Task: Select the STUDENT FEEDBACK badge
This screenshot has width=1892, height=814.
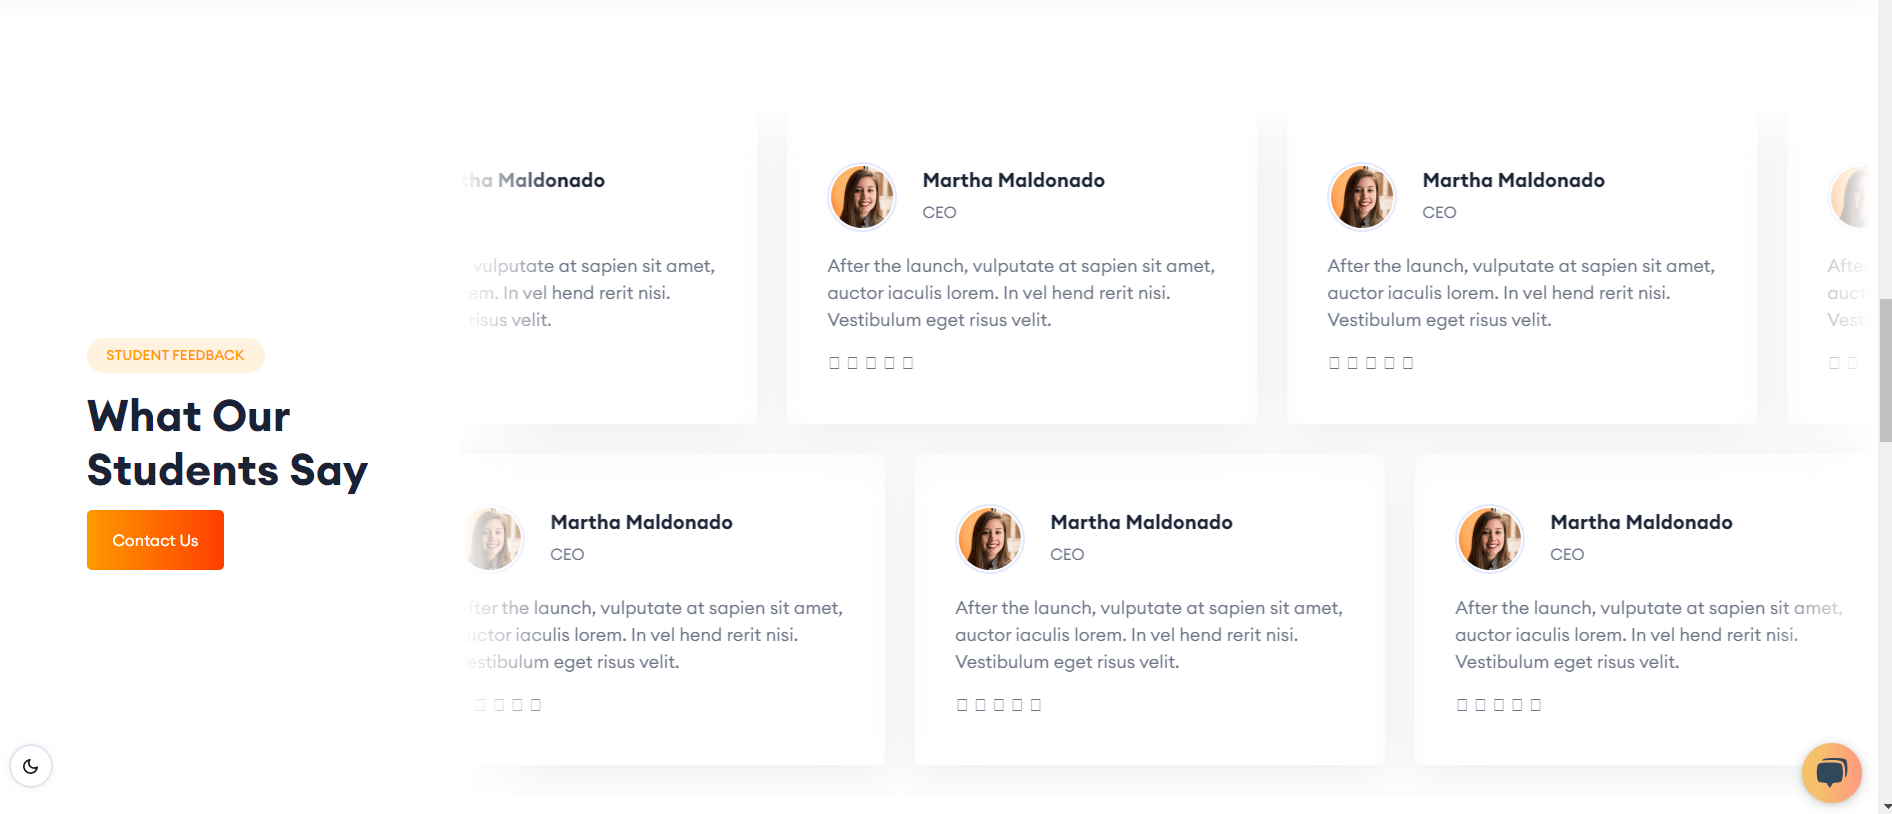Action: coord(175,355)
